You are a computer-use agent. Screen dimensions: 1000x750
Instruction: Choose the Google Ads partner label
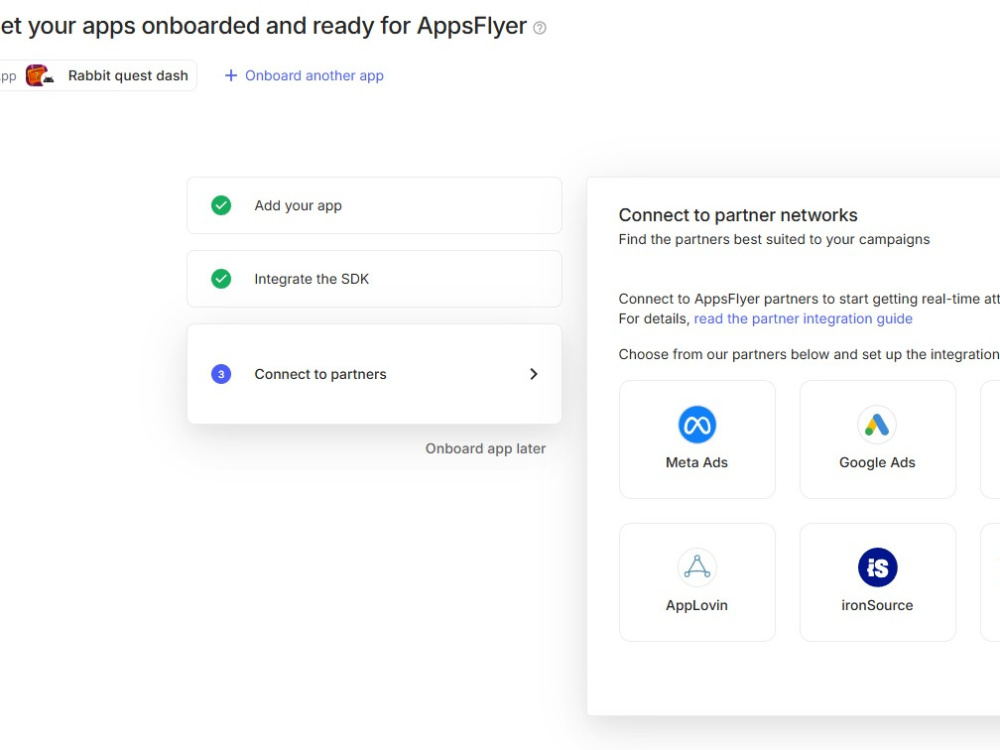[x=877, y=462]
